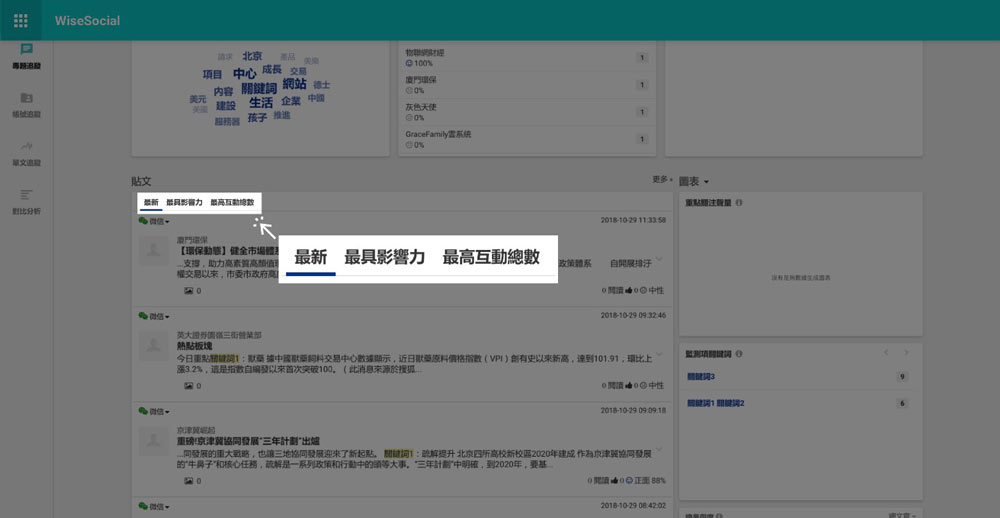Click the WiseSocial brand title
This screenshot has width=1000, height=518.
[x=87, y=20]
